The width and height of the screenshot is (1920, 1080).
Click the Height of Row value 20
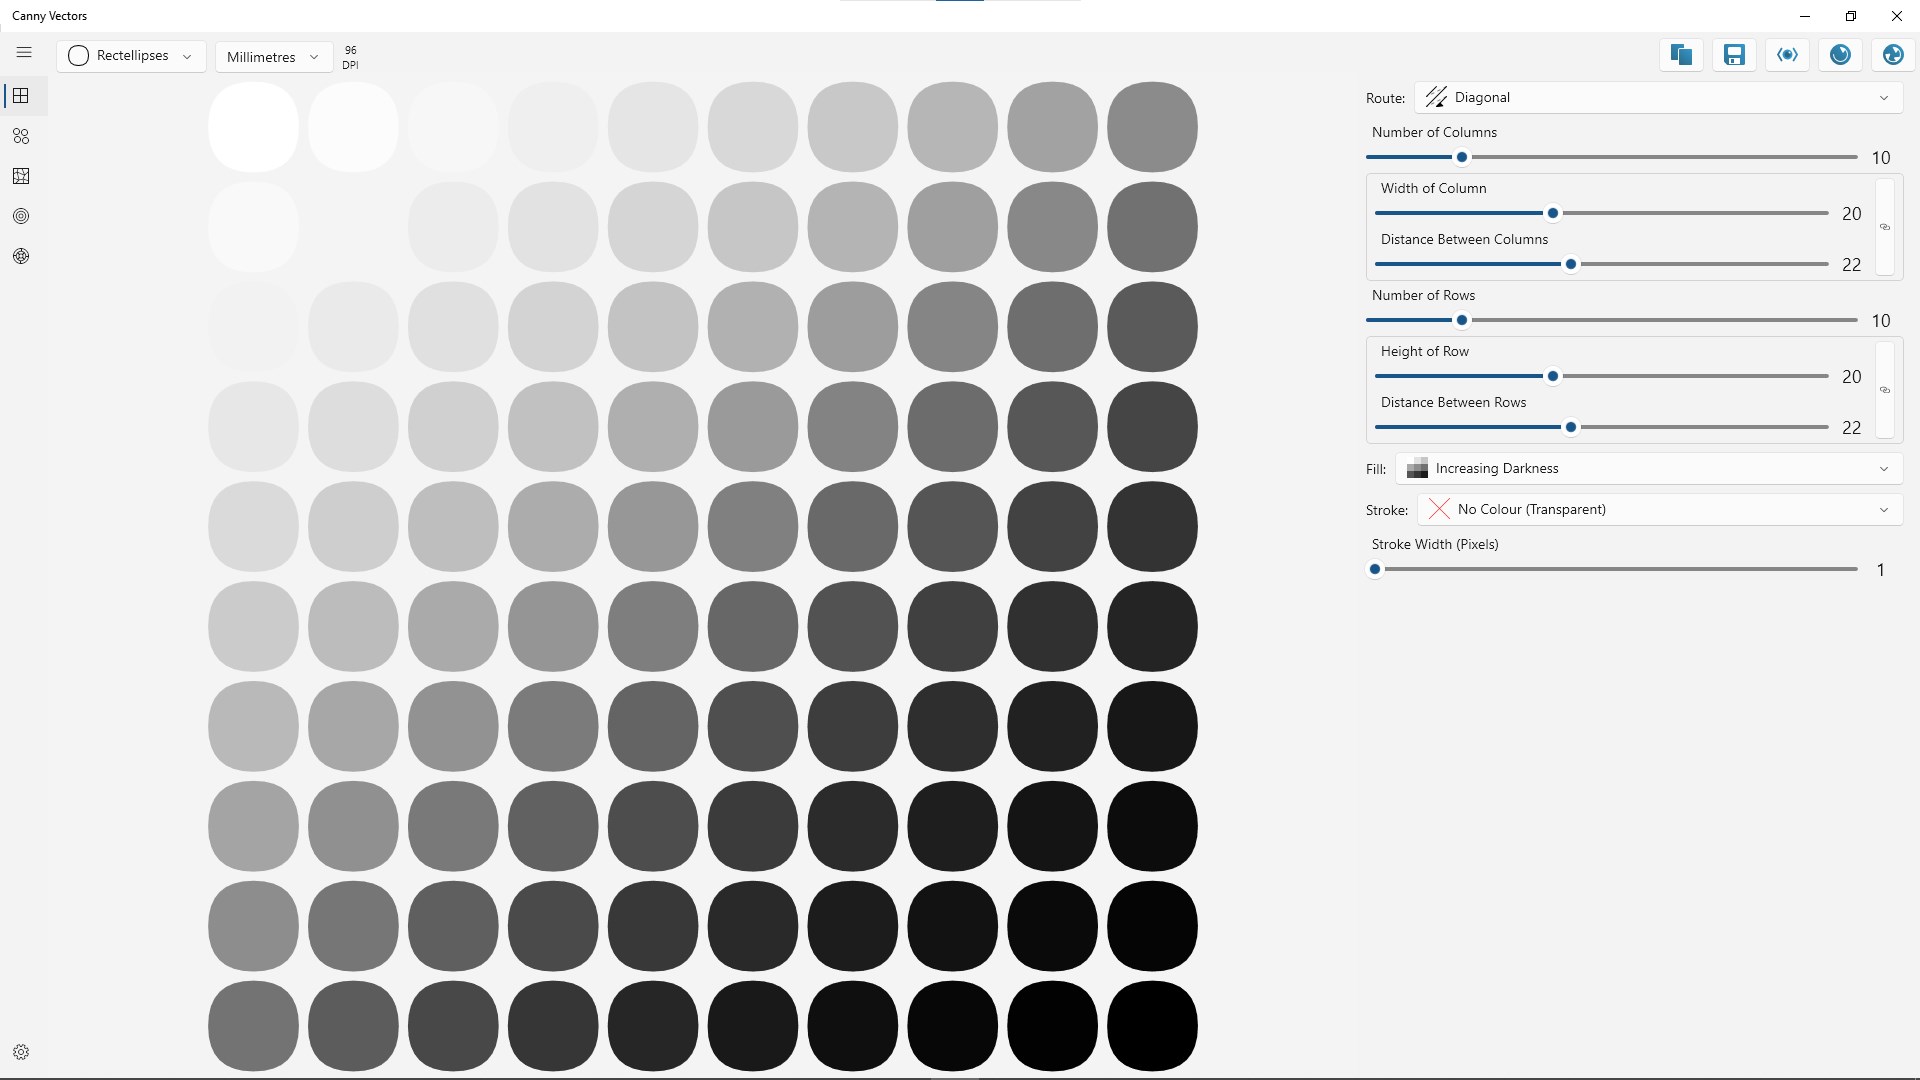[x=1852, y=377]
